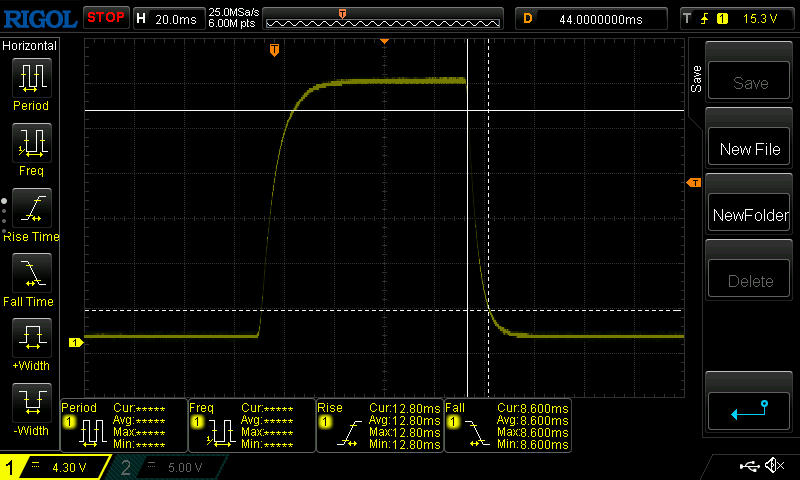
Task: Click the orange trigger level marker
Action: pos(693,182)
